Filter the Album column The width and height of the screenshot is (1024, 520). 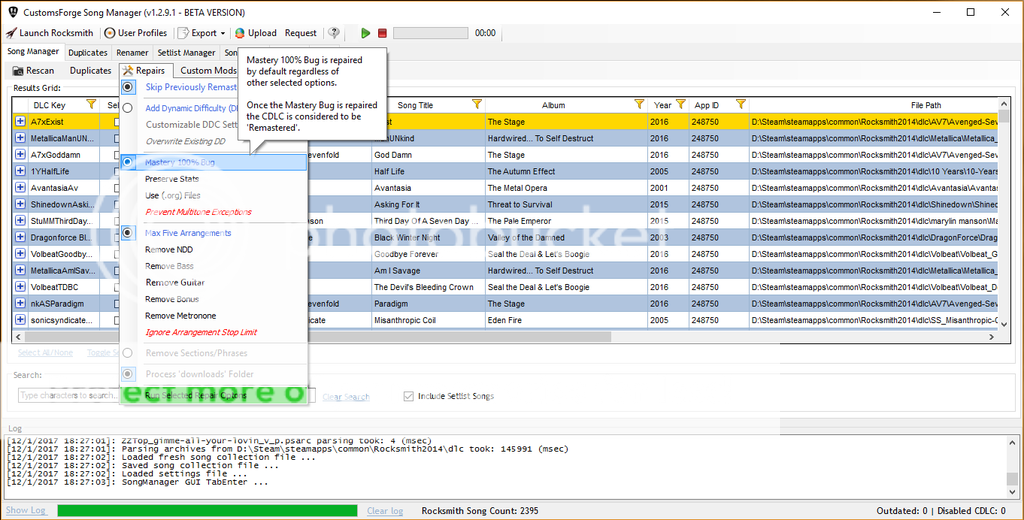click(x=639, y=105)
